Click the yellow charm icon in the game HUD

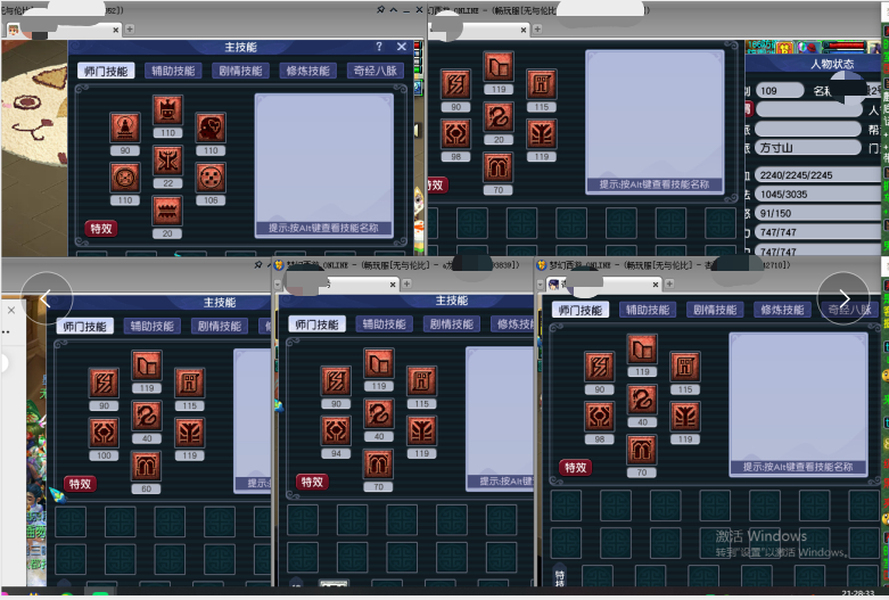pos(785,48)
